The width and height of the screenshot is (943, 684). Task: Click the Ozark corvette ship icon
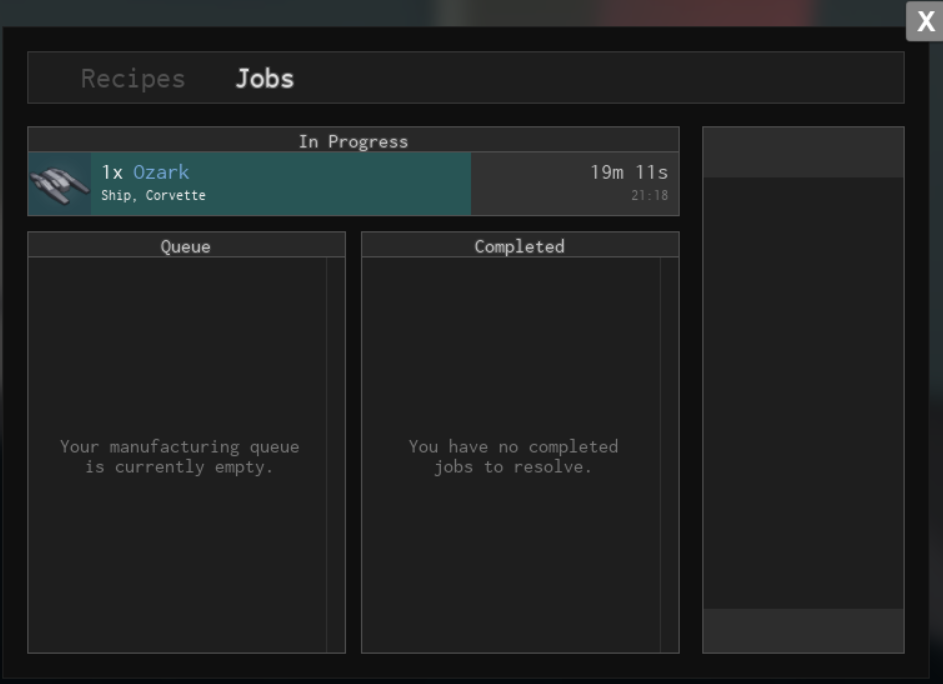click(60, 184)
